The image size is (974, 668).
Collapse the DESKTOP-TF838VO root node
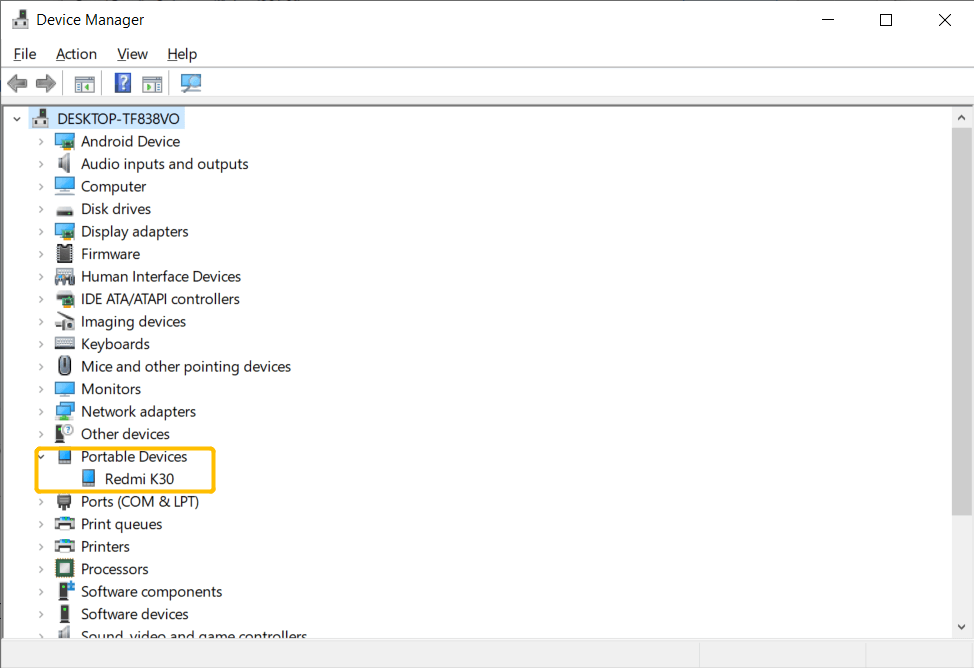pyautogui.click(x=17, y=119)
